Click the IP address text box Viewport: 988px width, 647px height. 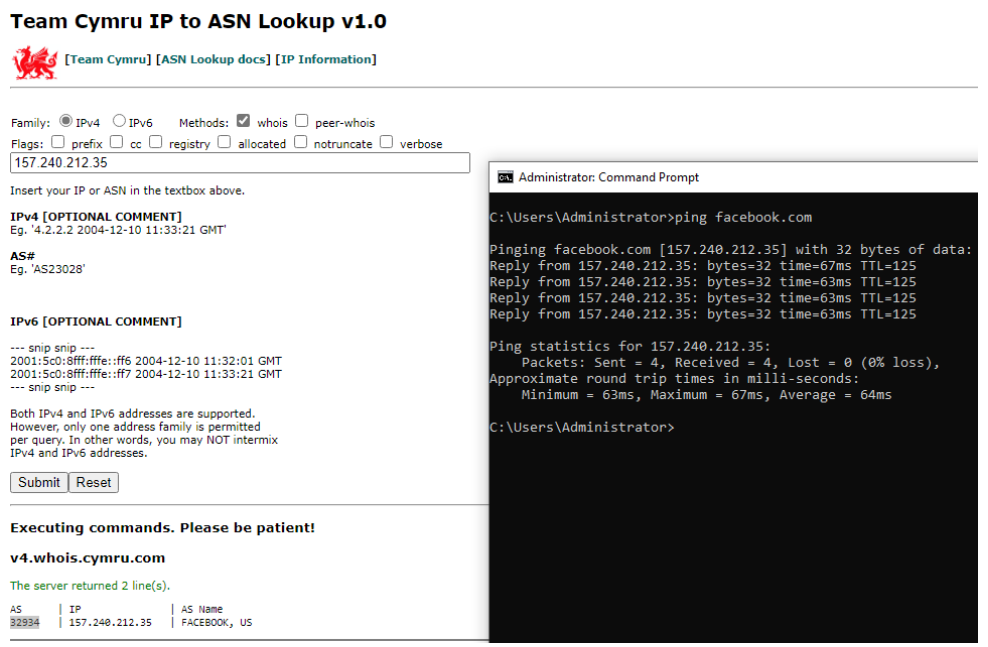[x=240, y=163]
